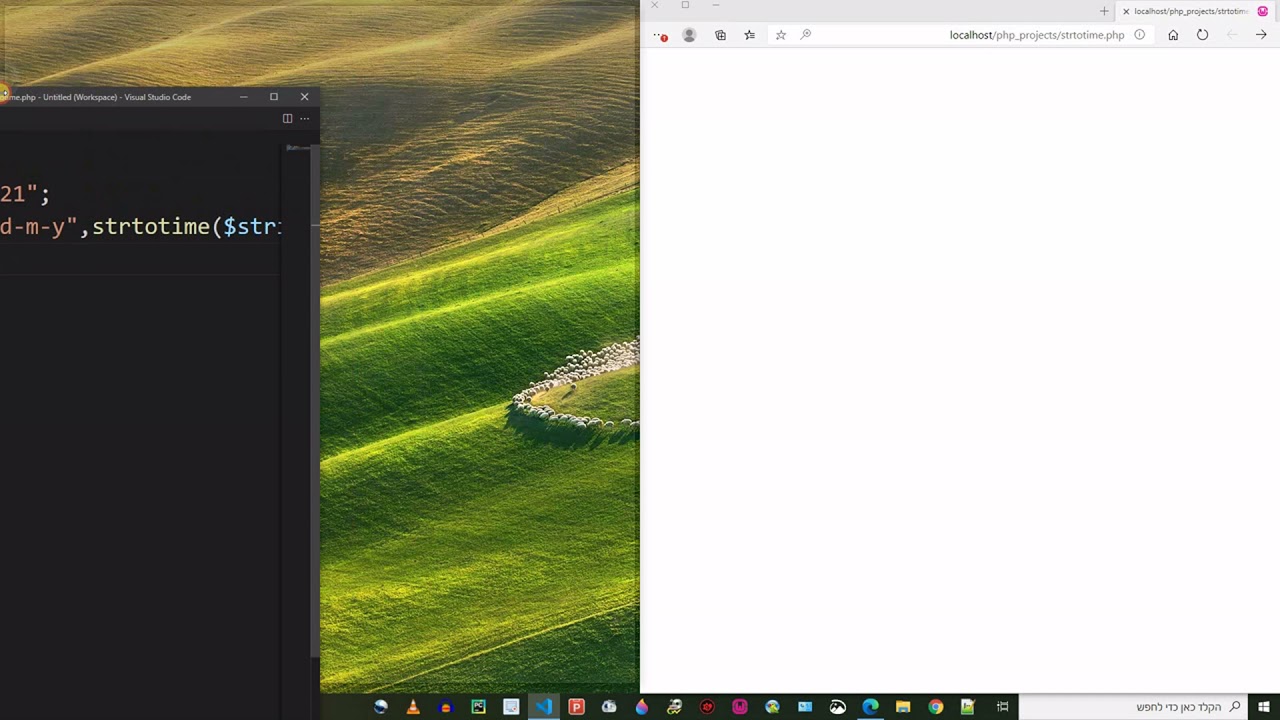
Task: Split the editor in VS Code
Action: 287,118
